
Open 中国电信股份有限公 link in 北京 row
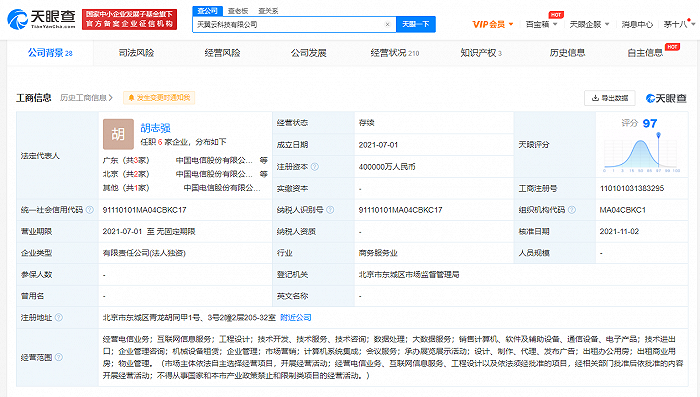214,174
